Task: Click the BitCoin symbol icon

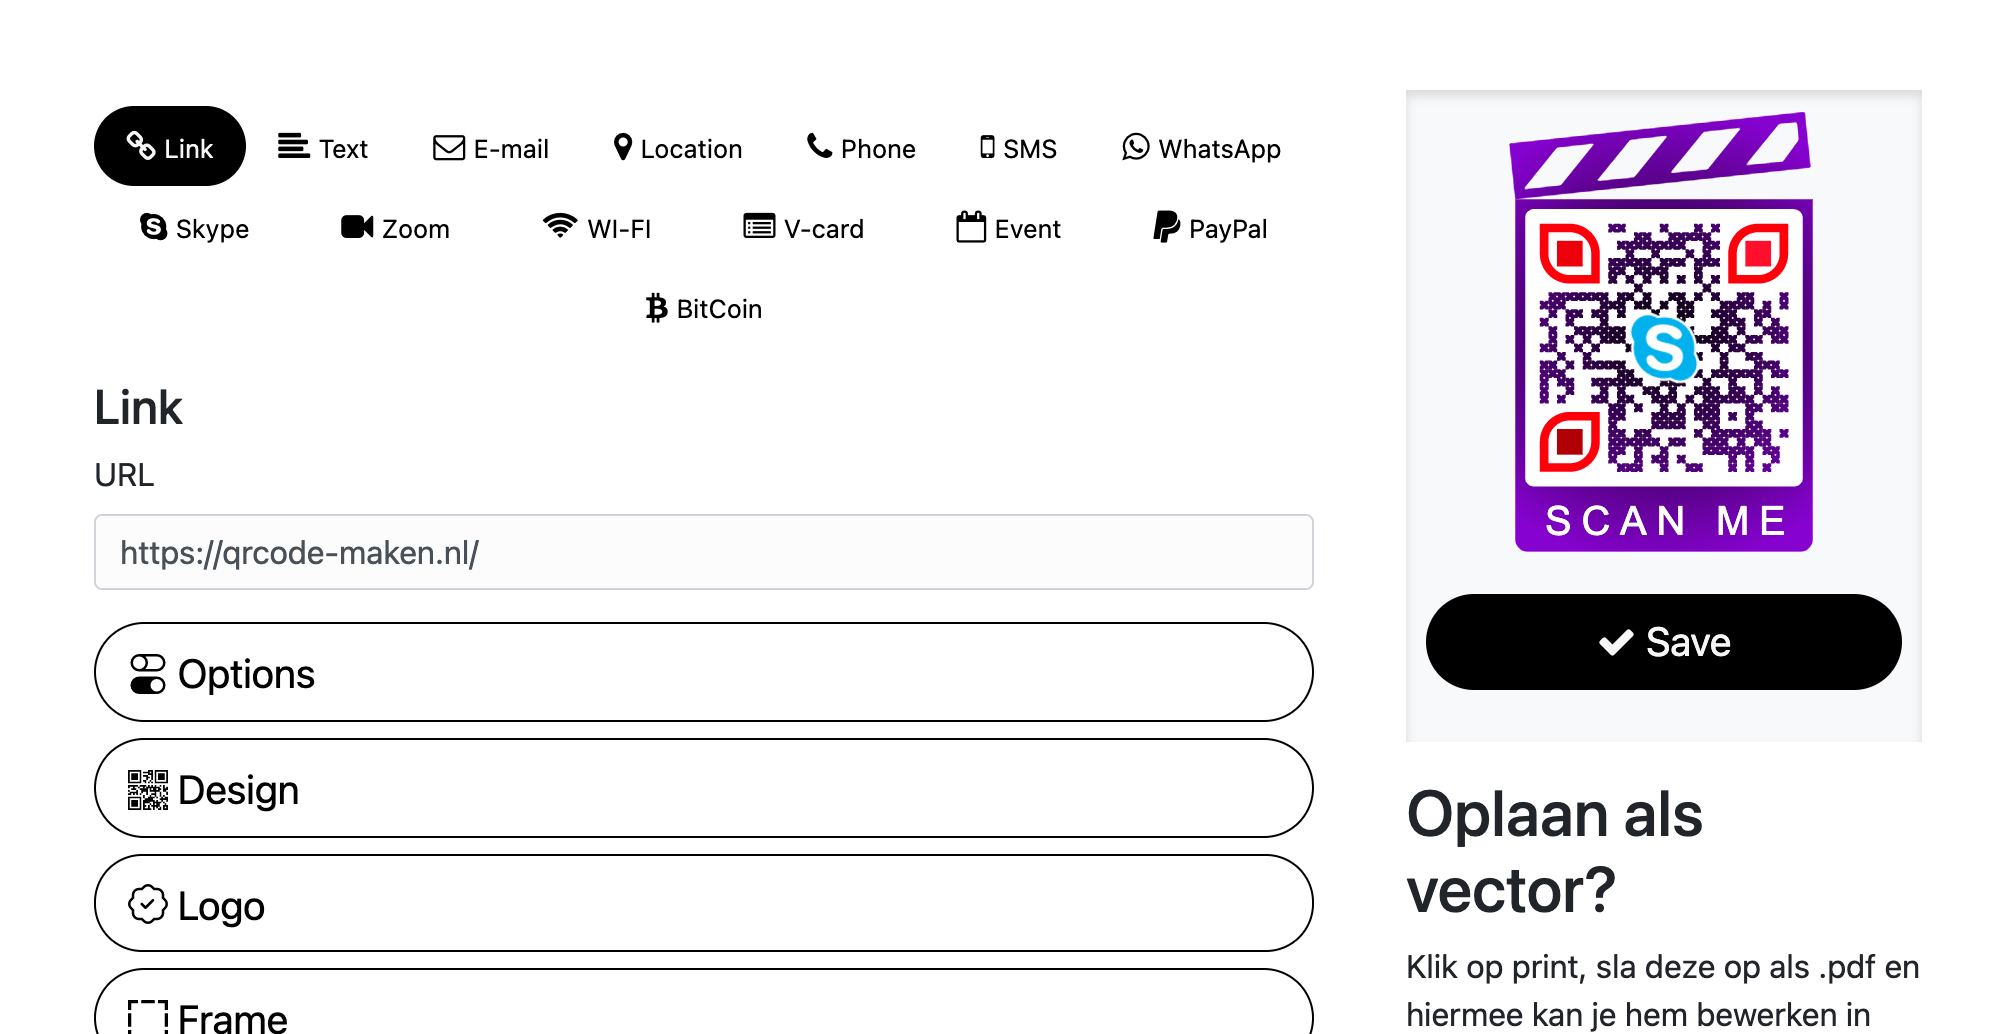Action: coord(656,308)
